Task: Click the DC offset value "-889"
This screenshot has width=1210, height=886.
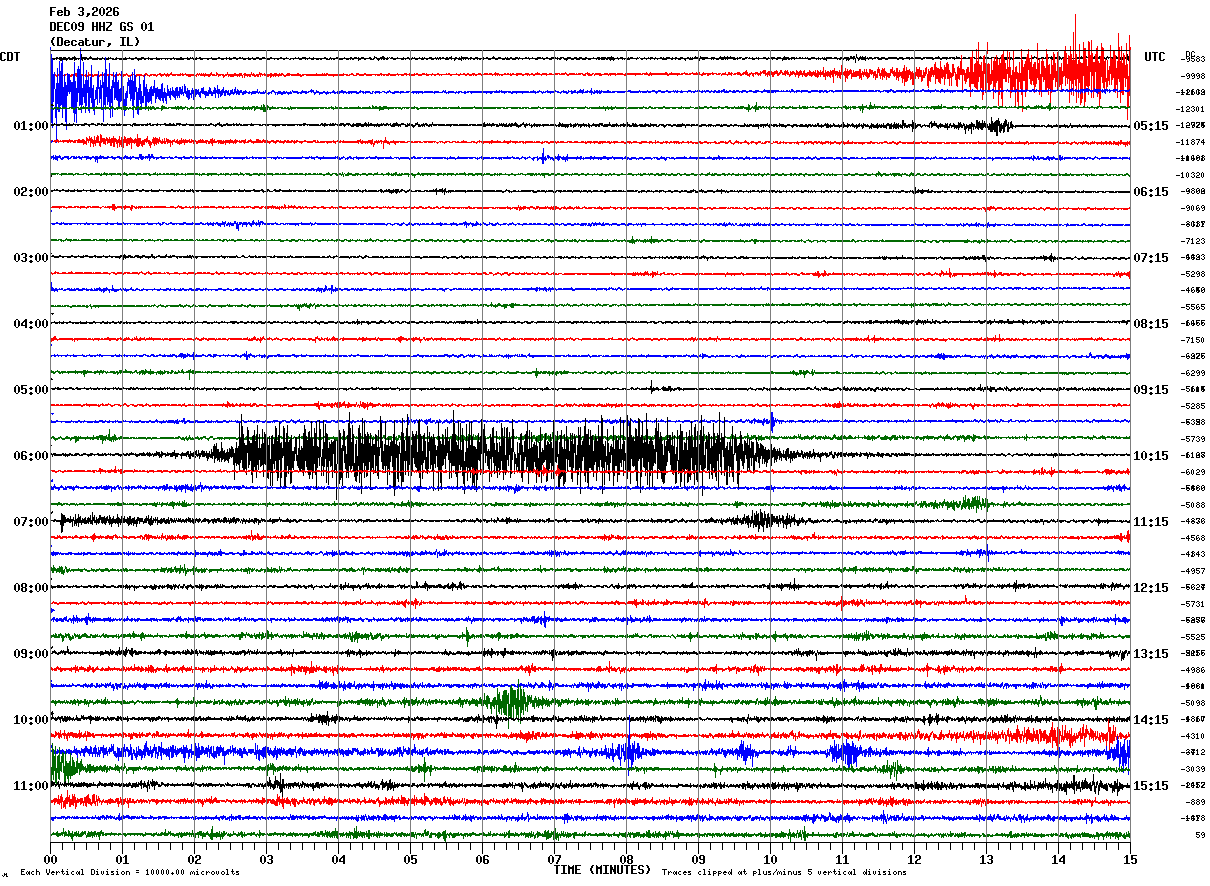Action: pyautogui.click(x=1196, y=802)
